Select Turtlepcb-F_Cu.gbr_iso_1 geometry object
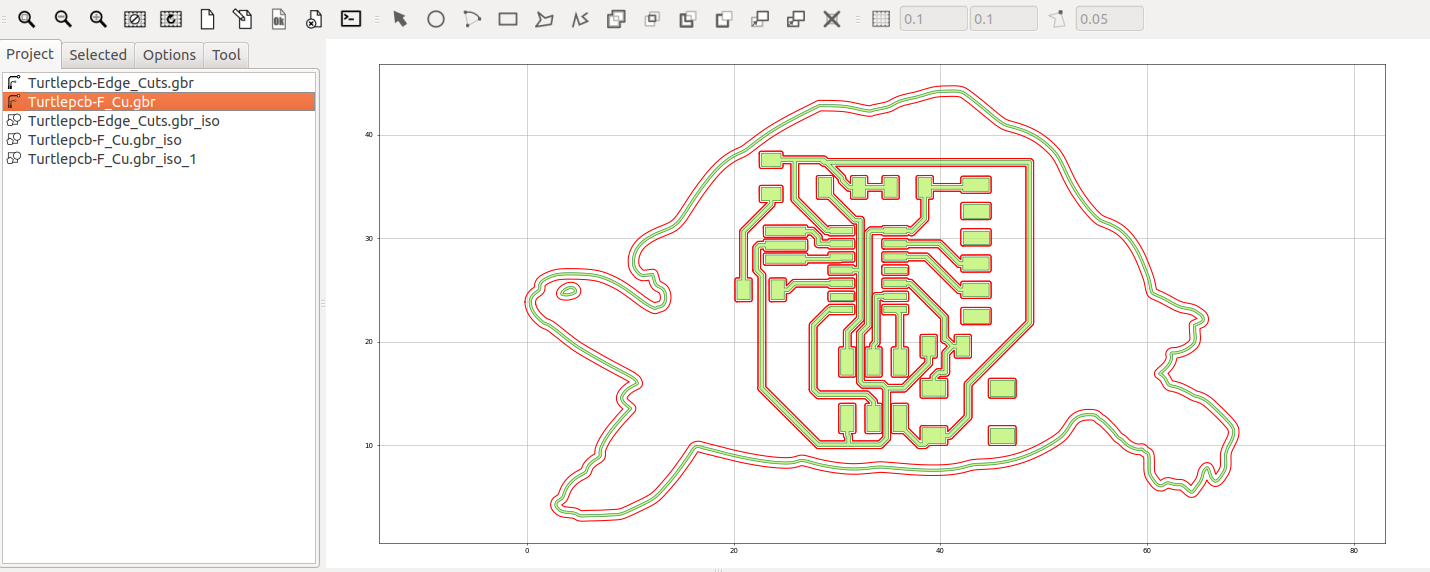The width and height of the screenshot is (1430, 572). pos(159,159)
